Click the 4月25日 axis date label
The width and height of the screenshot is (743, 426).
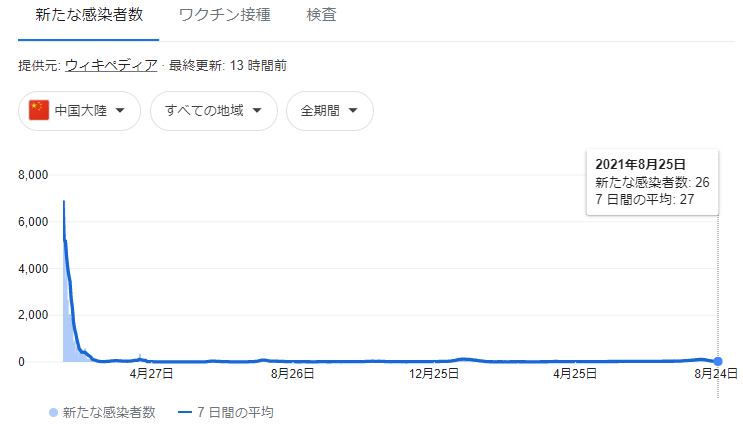coord(575,374)
